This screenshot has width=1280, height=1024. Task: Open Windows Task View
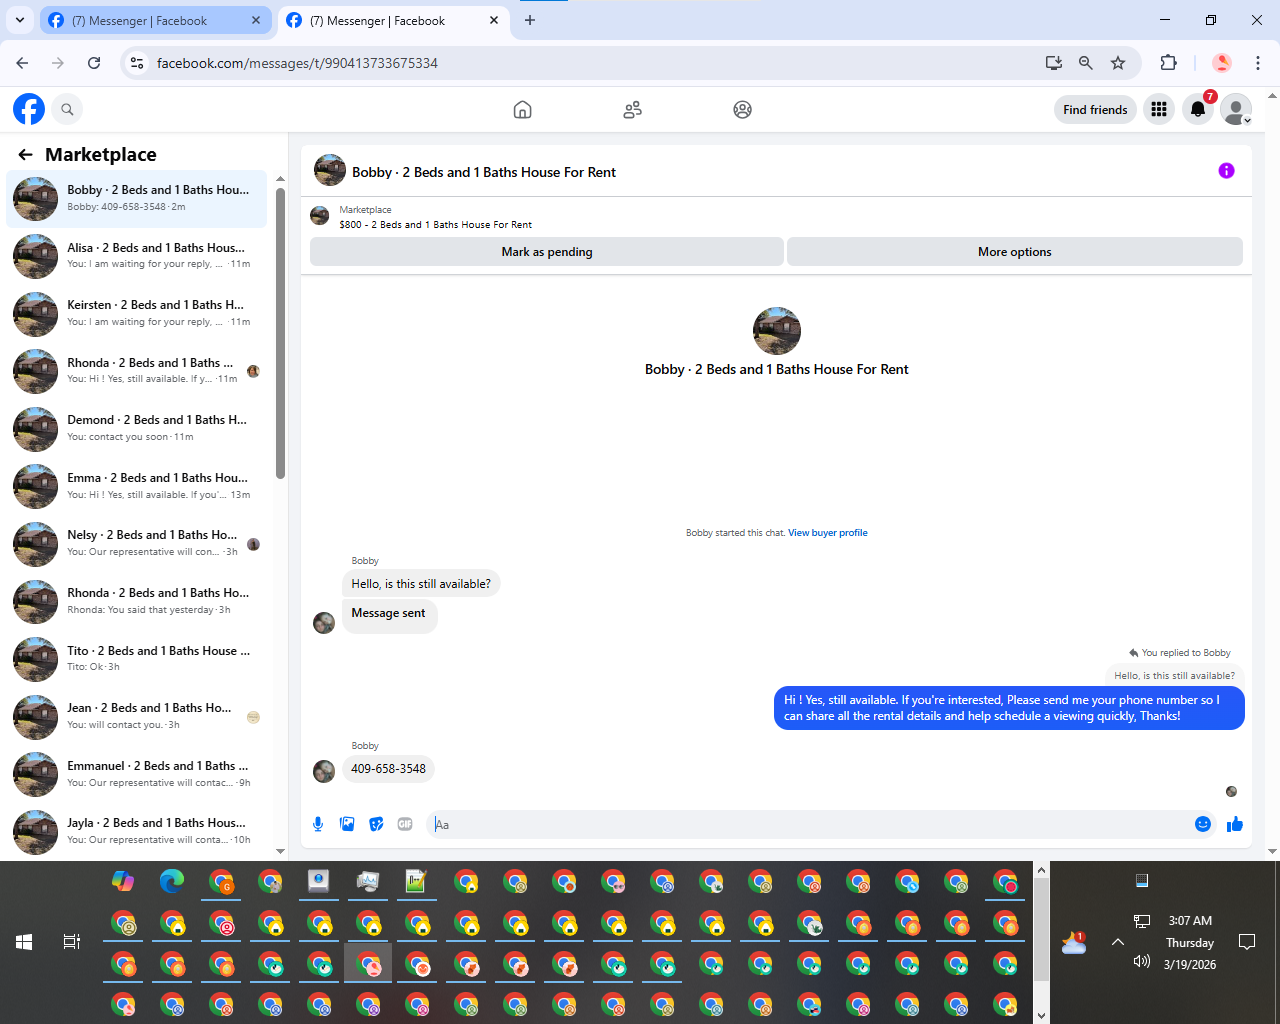[72, 942]
